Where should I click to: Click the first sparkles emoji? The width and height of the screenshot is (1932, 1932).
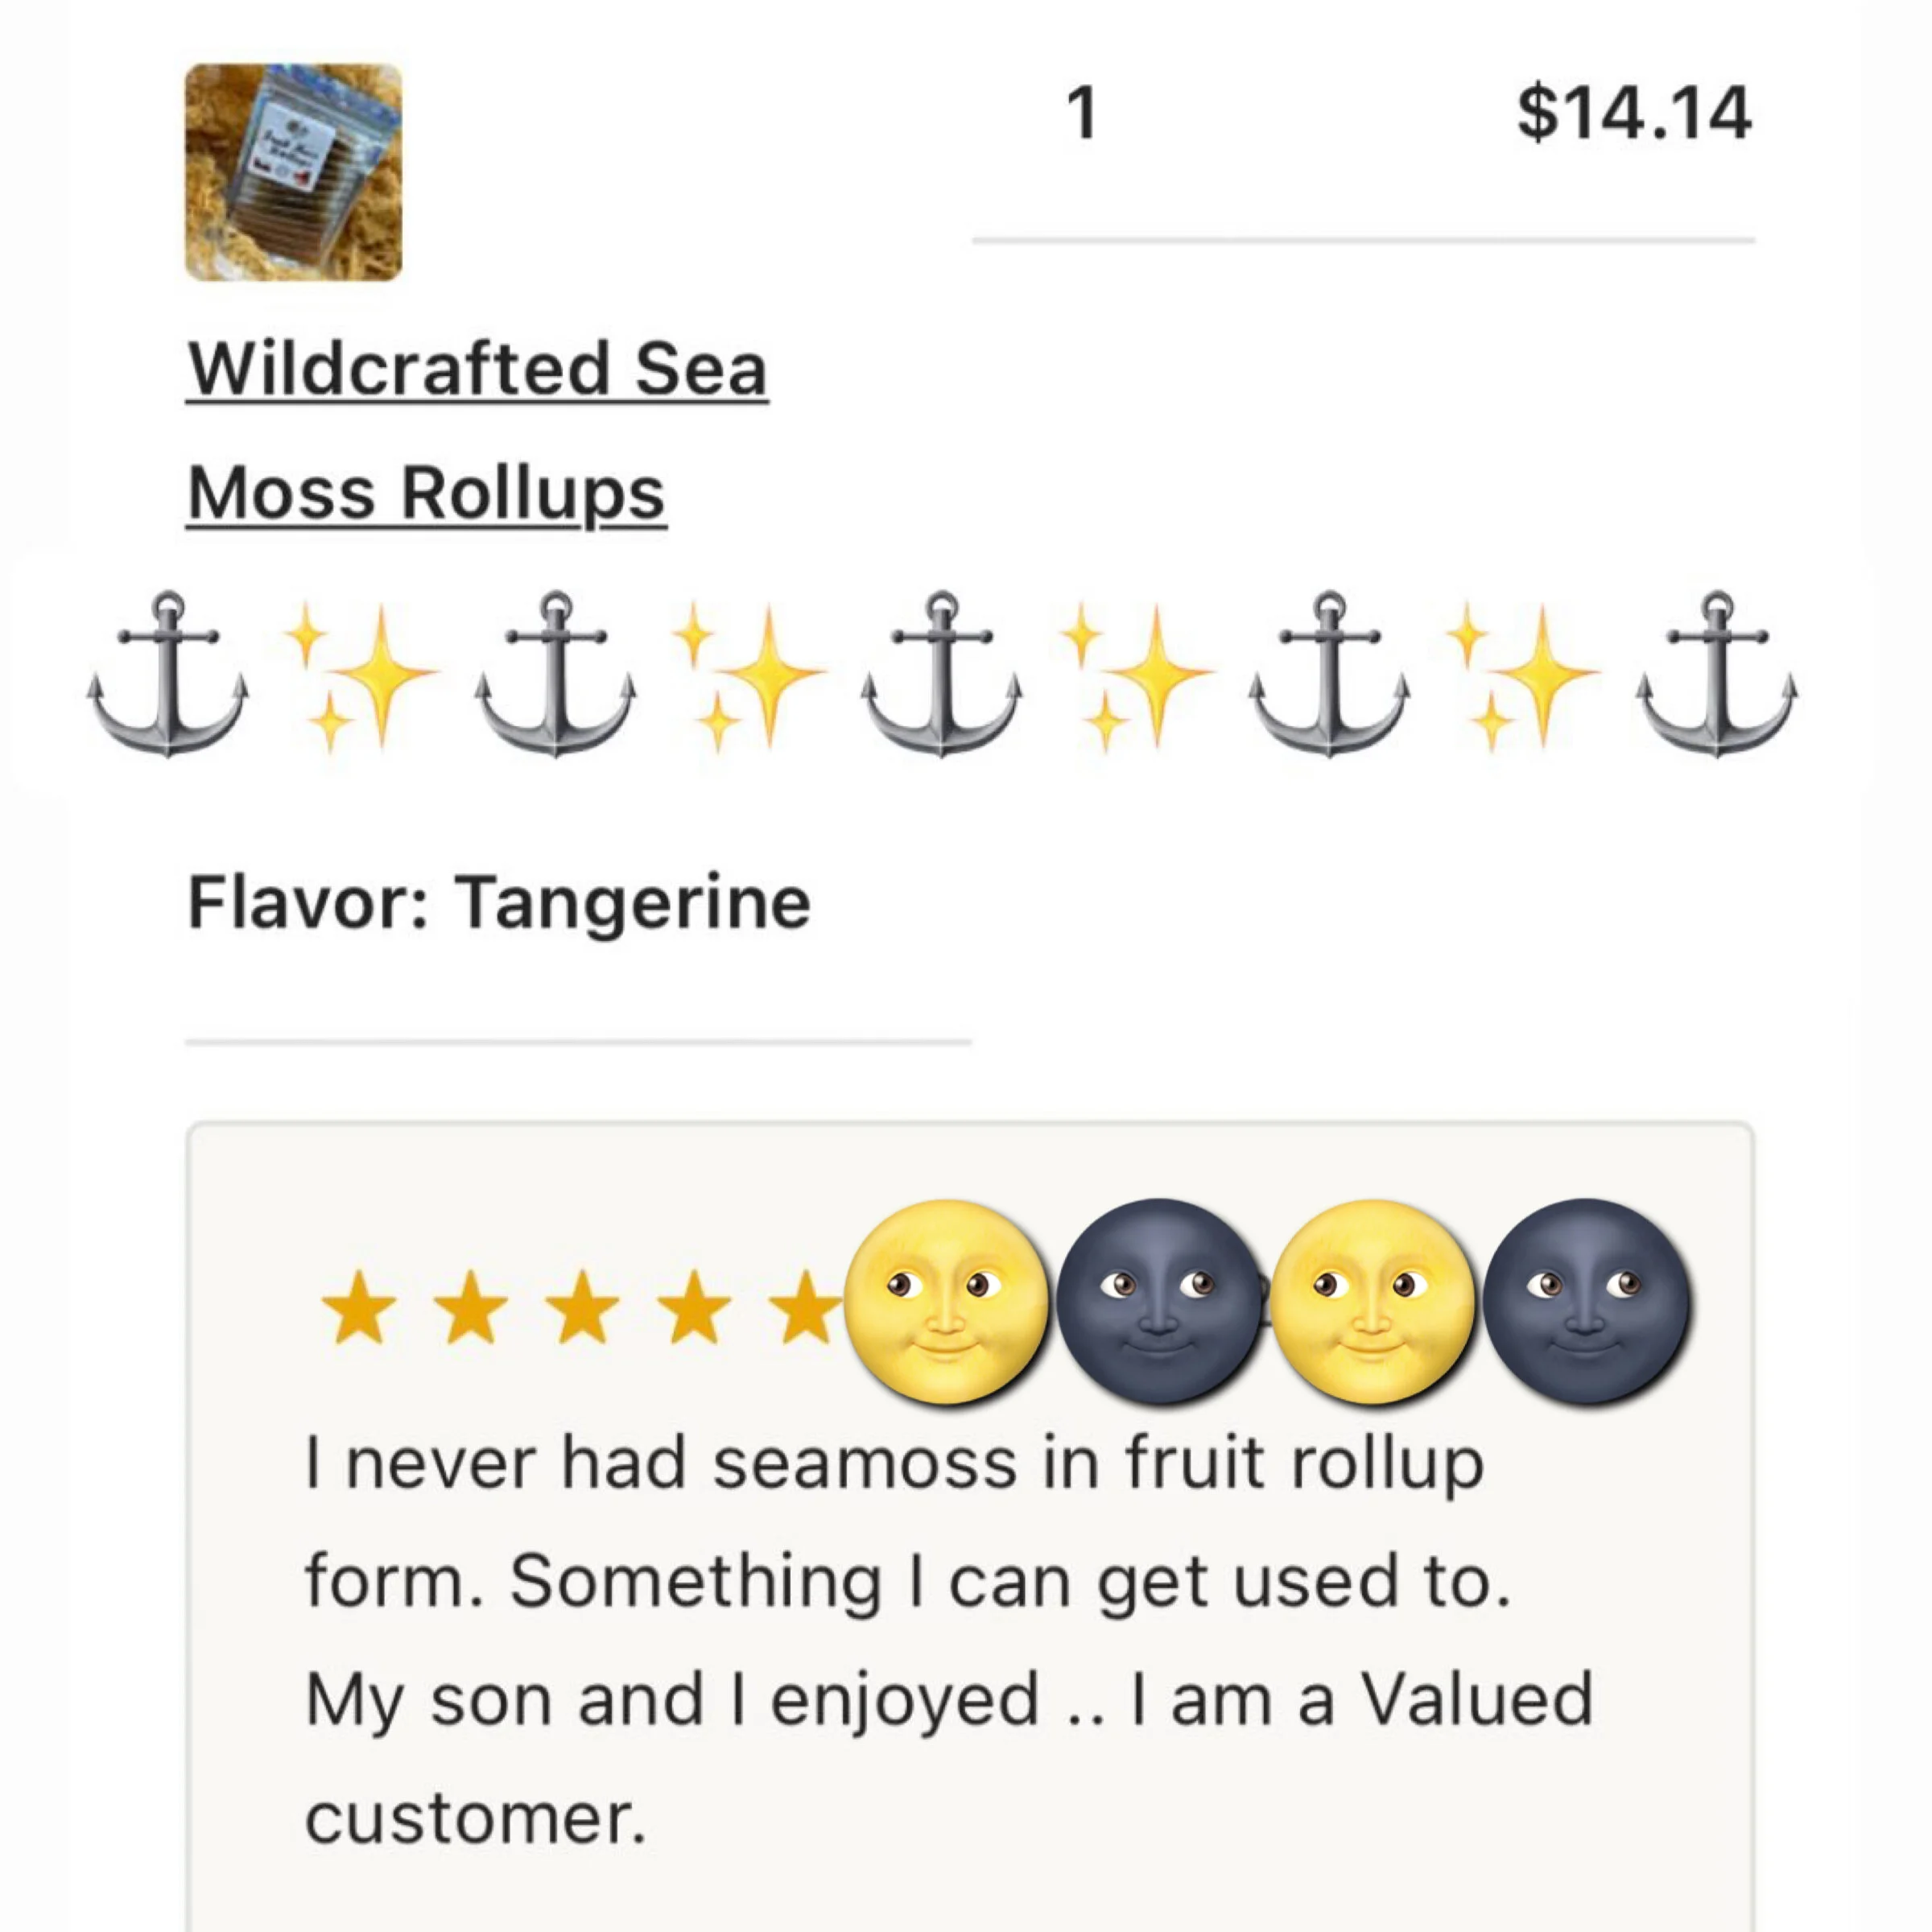pos(360,676)
